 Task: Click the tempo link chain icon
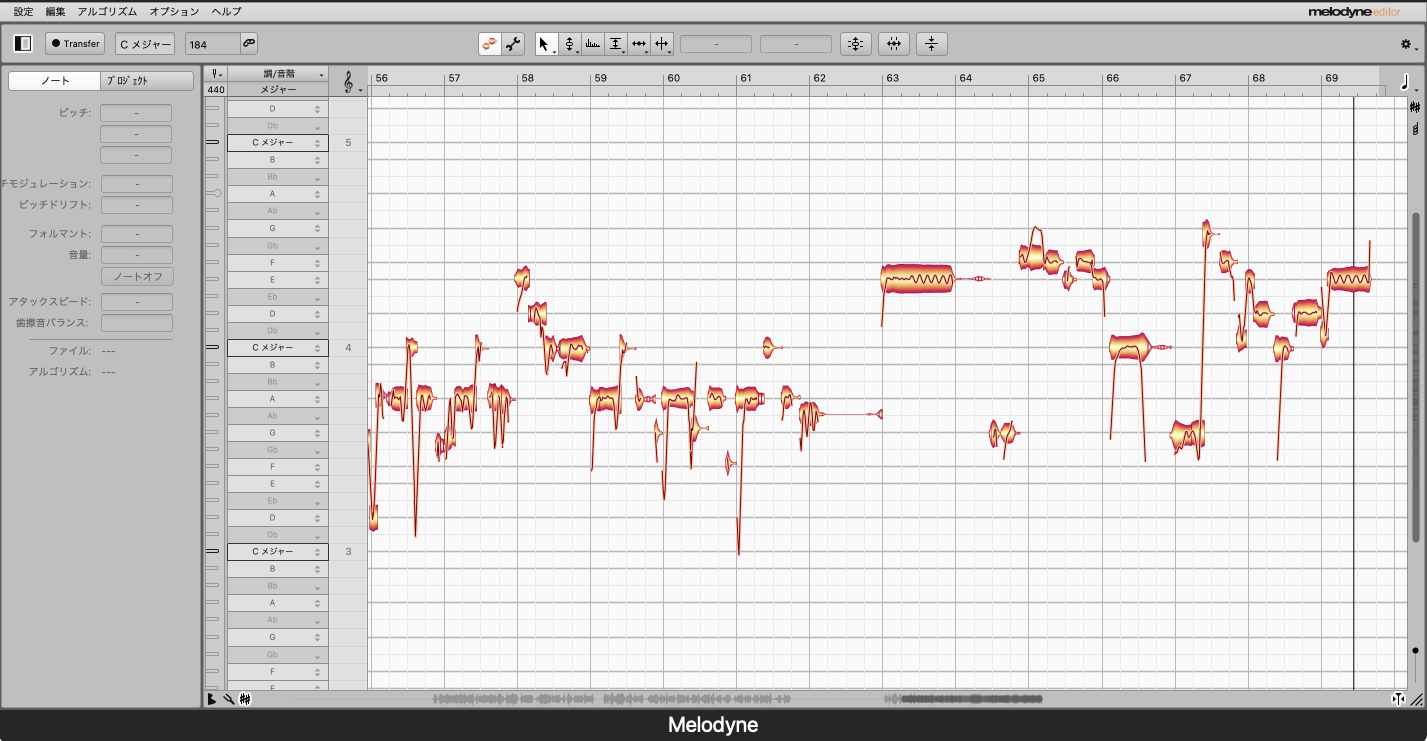click(248, 44)
